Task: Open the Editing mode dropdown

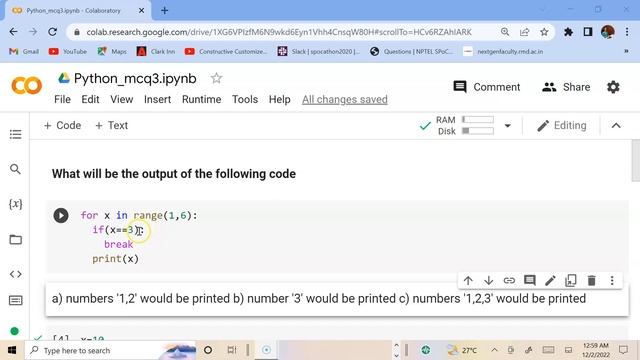Action: pos(562,126)
